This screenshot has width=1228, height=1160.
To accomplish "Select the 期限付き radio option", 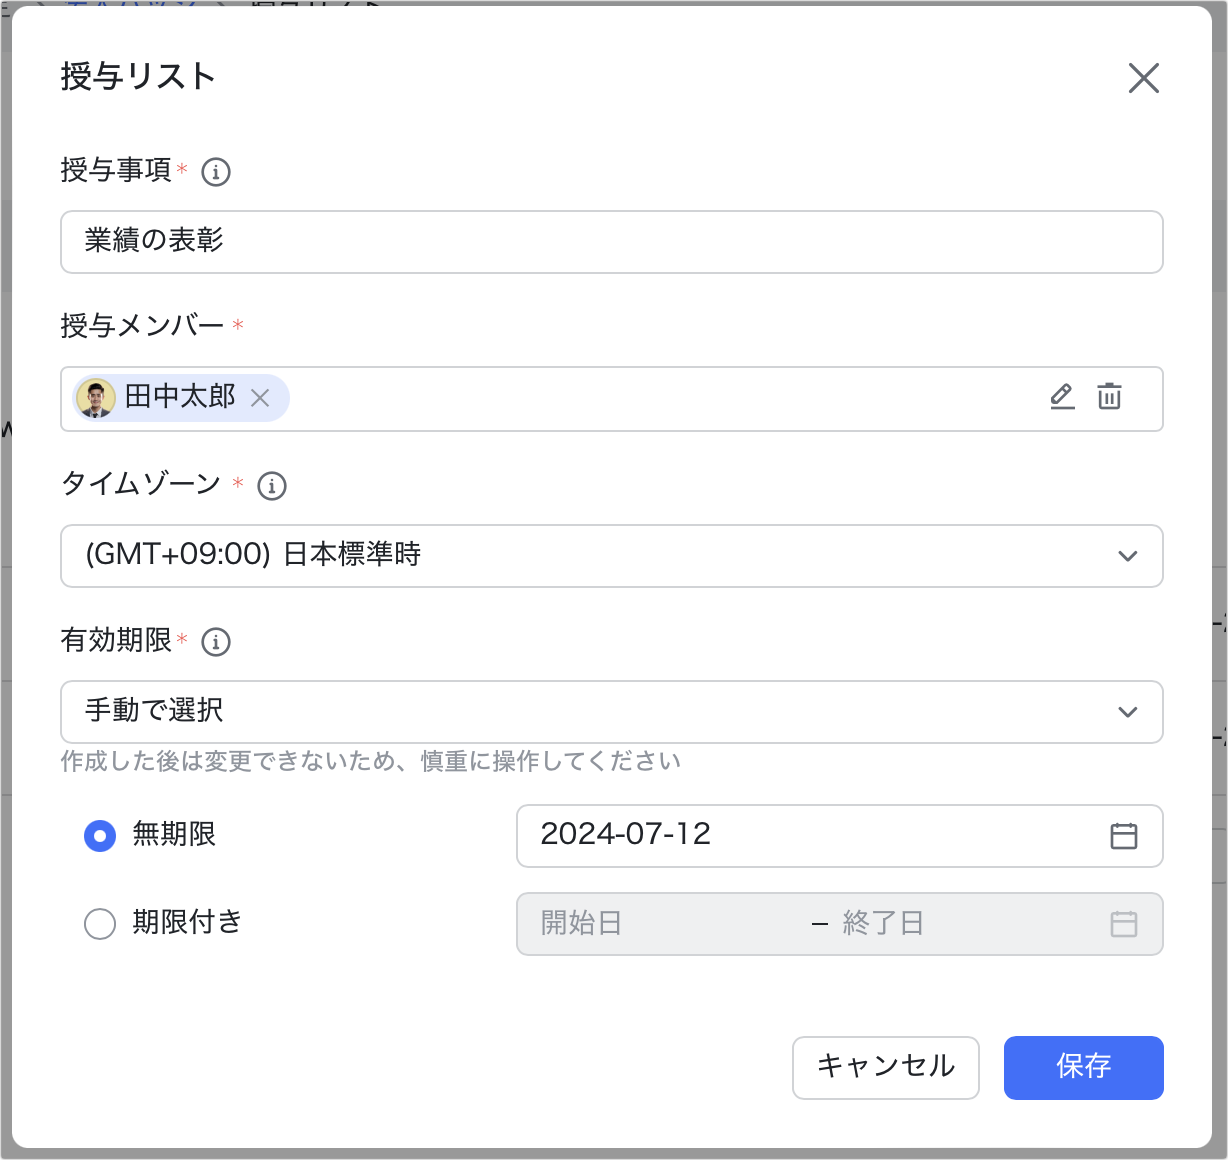I will 100,924.
